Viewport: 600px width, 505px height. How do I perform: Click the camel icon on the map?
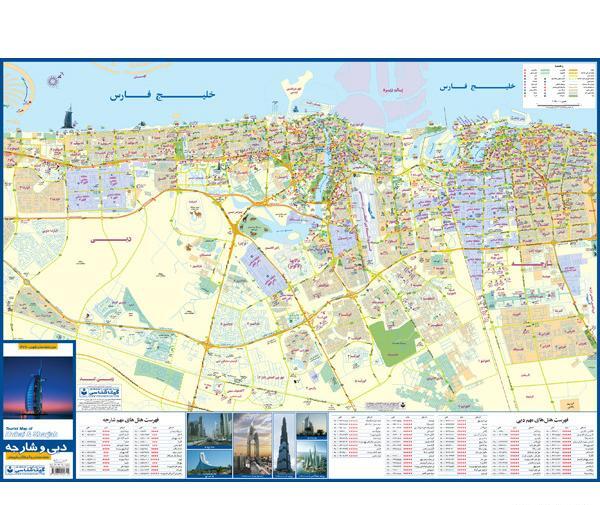coord(196,212)
